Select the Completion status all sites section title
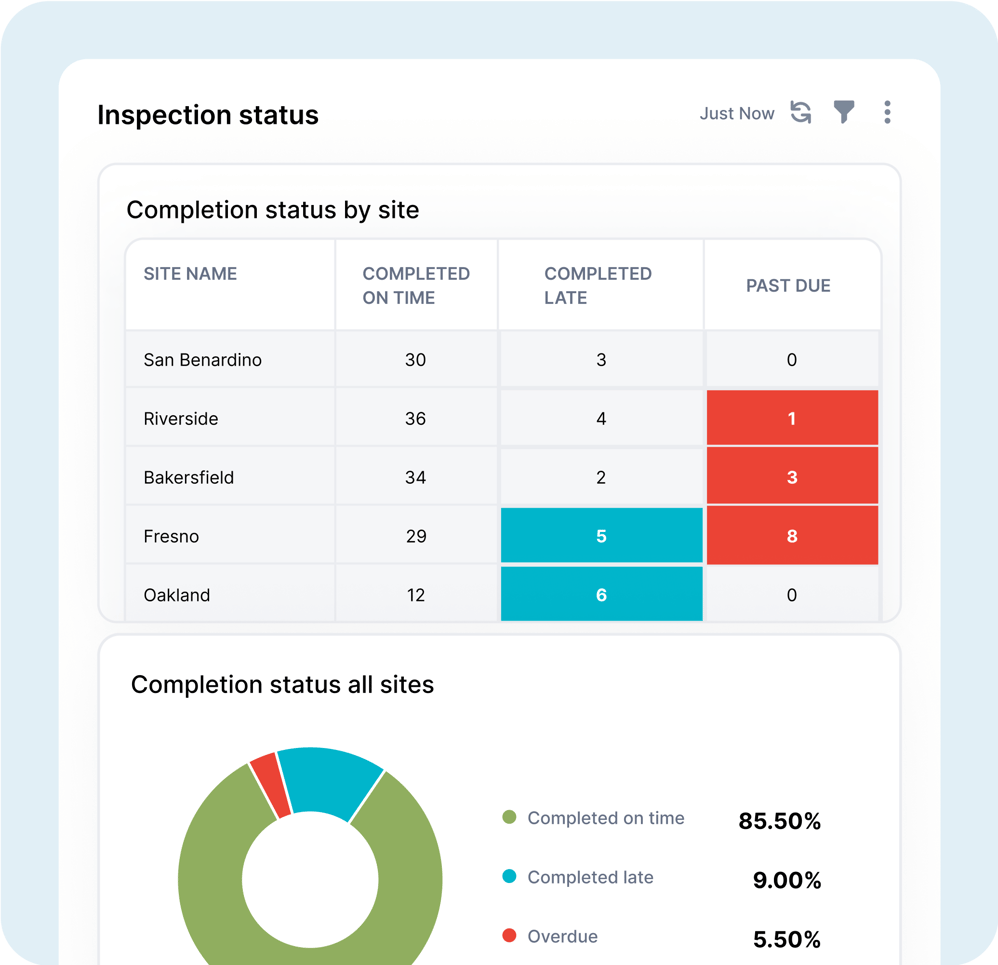This screenshot has height=965, width=998. [283, 685]
